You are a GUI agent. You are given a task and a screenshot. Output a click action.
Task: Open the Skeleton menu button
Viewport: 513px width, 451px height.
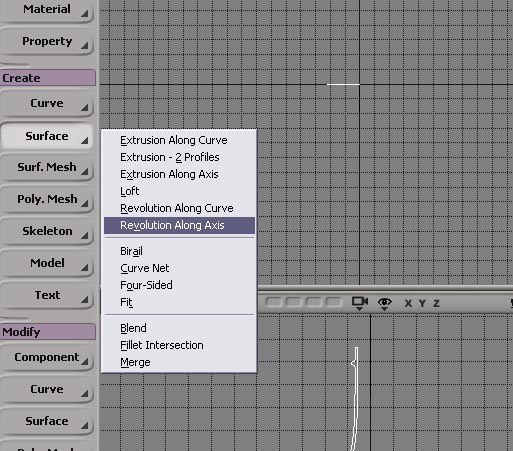point(47,231)
